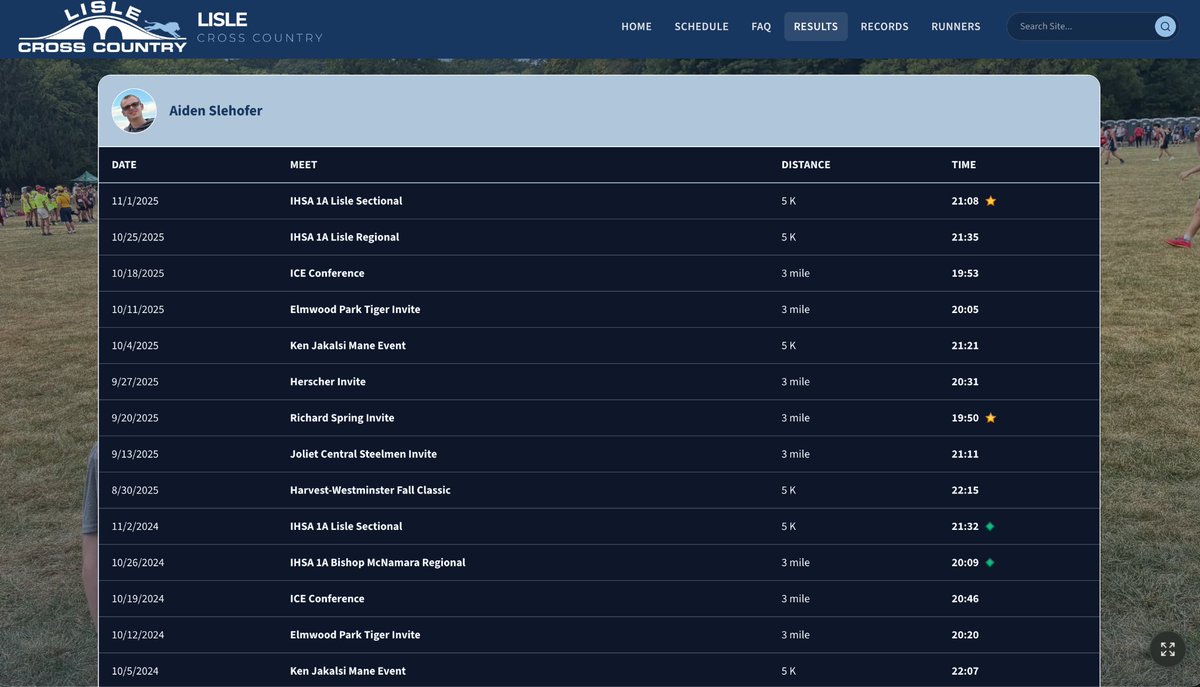Screen dimensions: 1200x687
Task: Open Elmwood Park Tiger Invite 10/11/2025
Action: (x=355, y=309)
